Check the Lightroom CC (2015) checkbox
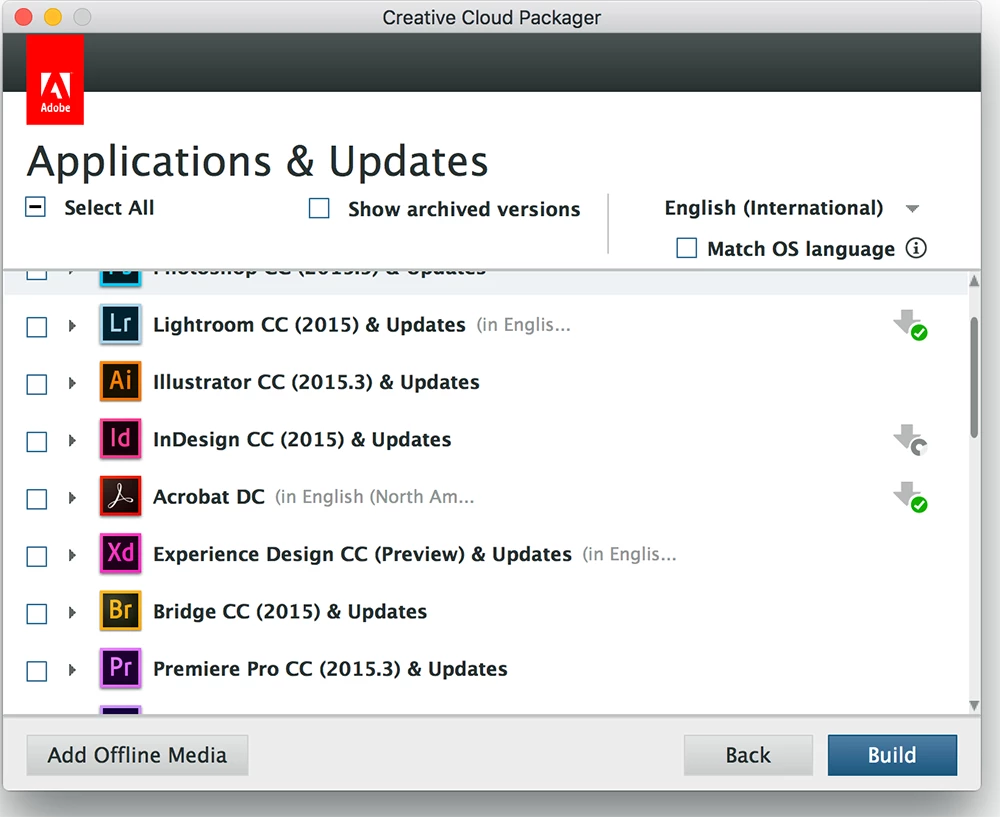This screenshot has height=817, width=1000. coord(36,327)
